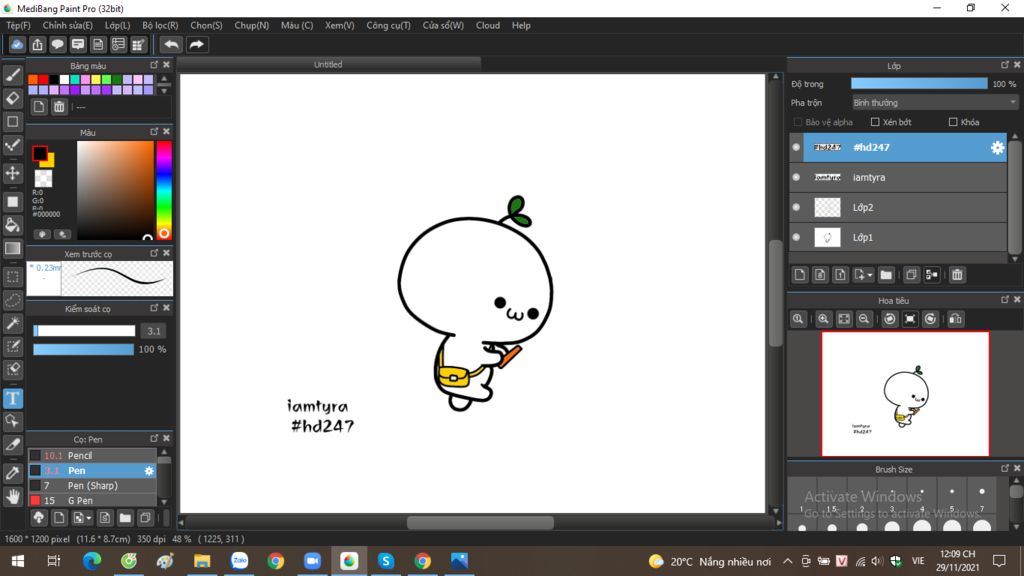1024x576 pixels.
Task: Open settings gear of Pen brush
Action: tap(149, 471)
